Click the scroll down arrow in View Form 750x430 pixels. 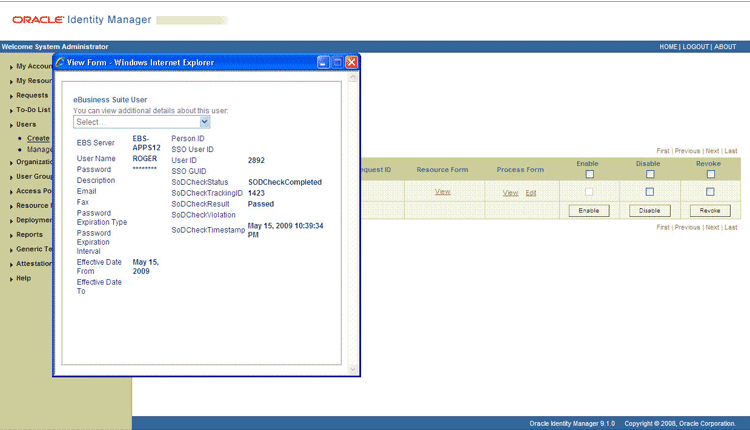coord(353,369)
